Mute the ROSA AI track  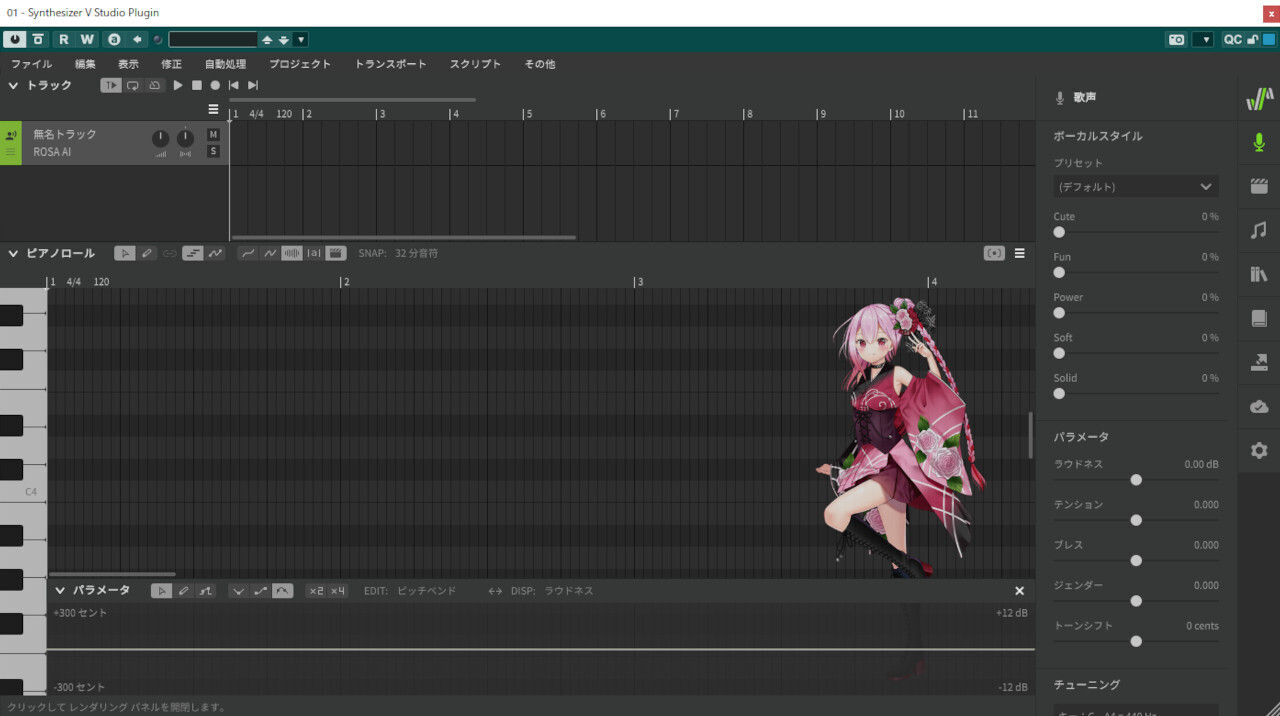(x=213, y=134)
